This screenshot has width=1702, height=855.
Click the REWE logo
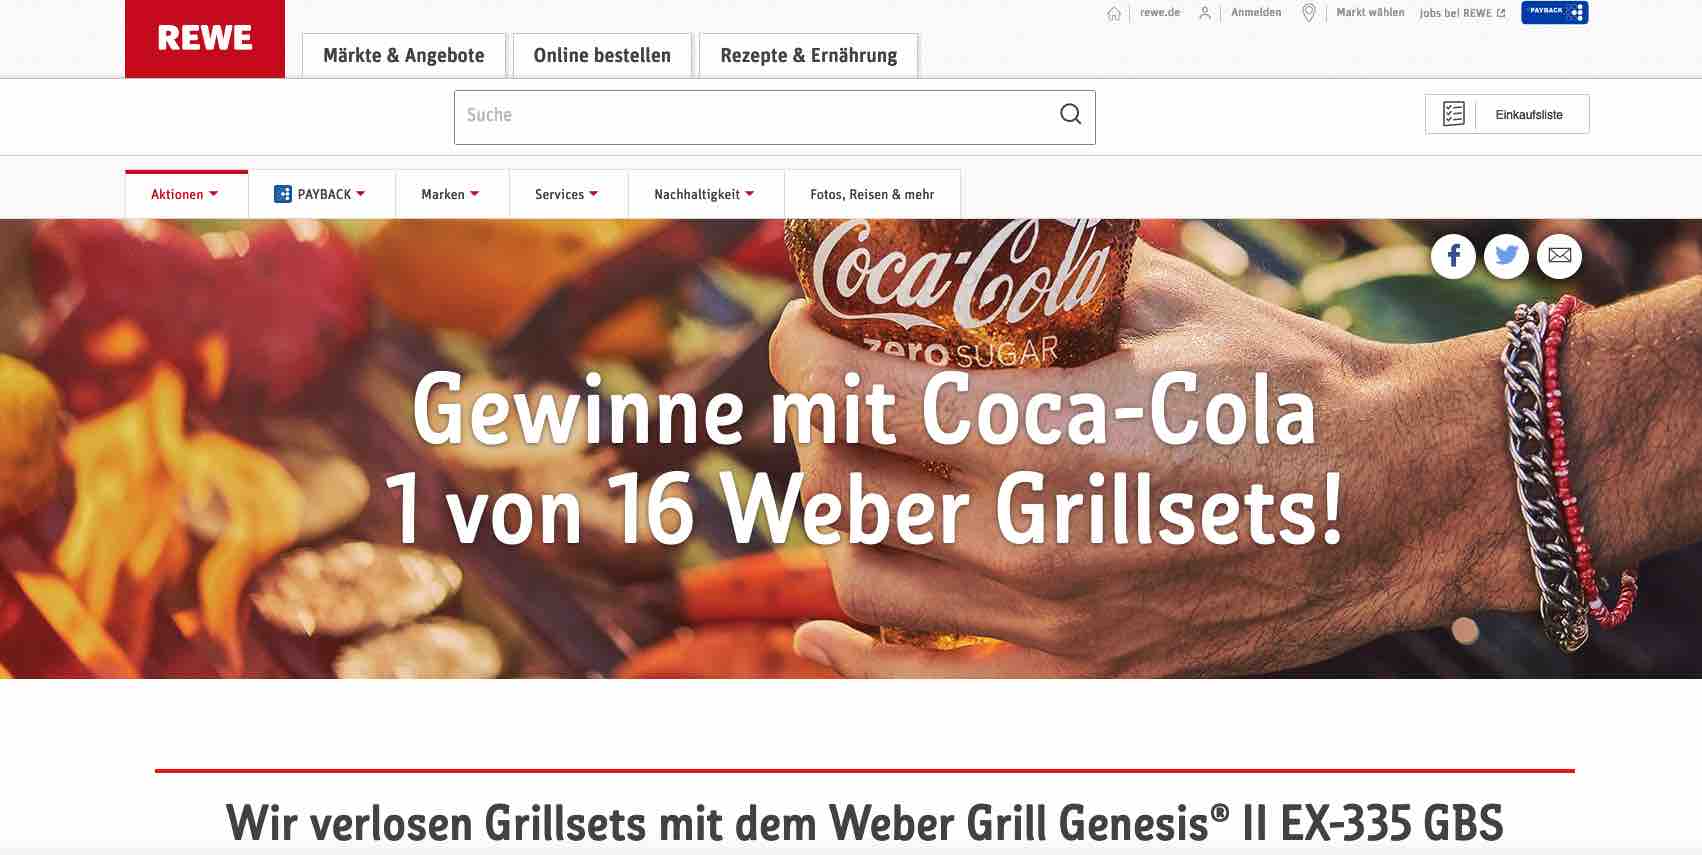[x=205, y=38]
